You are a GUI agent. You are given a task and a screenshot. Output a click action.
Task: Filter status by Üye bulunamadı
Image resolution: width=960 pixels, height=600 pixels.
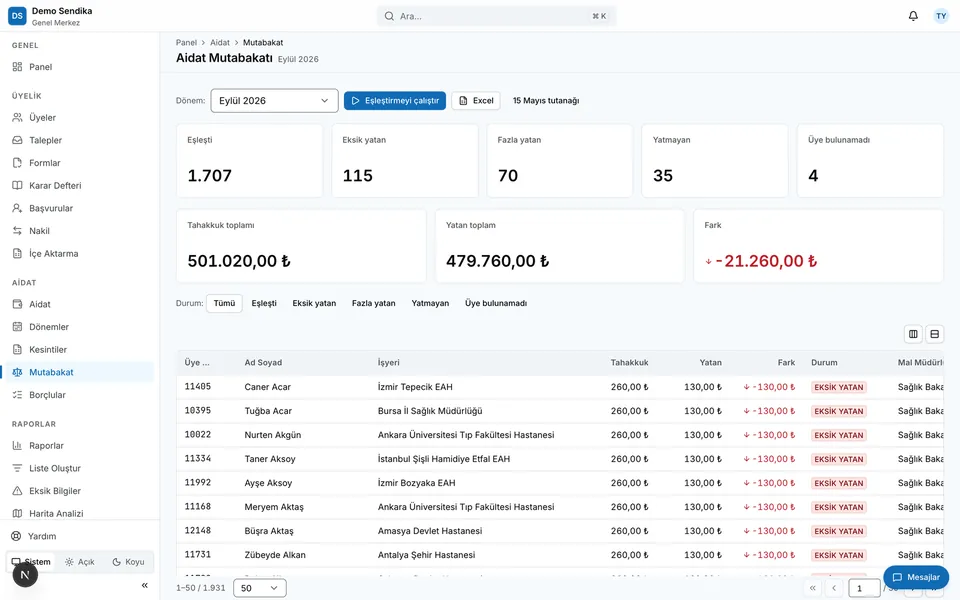pos(496,303)
